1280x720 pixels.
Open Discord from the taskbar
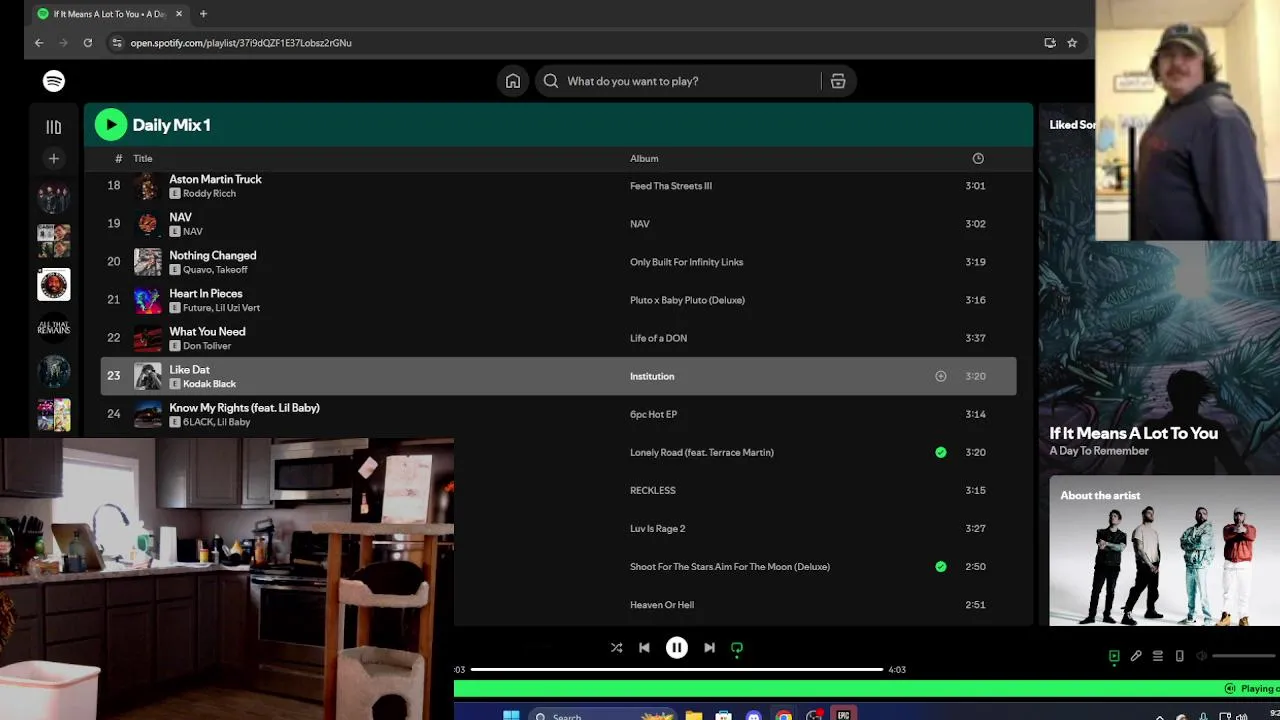tap(754, 716)
